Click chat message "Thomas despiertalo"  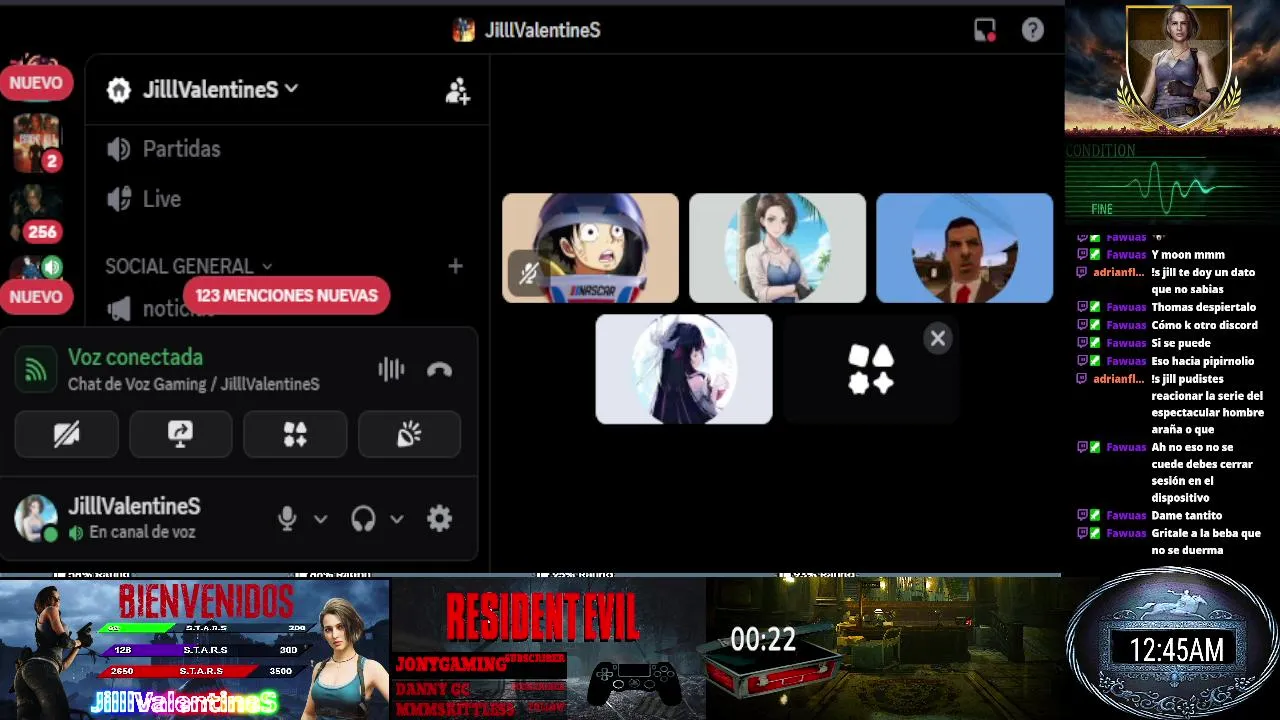click(x=1203, y=307)
